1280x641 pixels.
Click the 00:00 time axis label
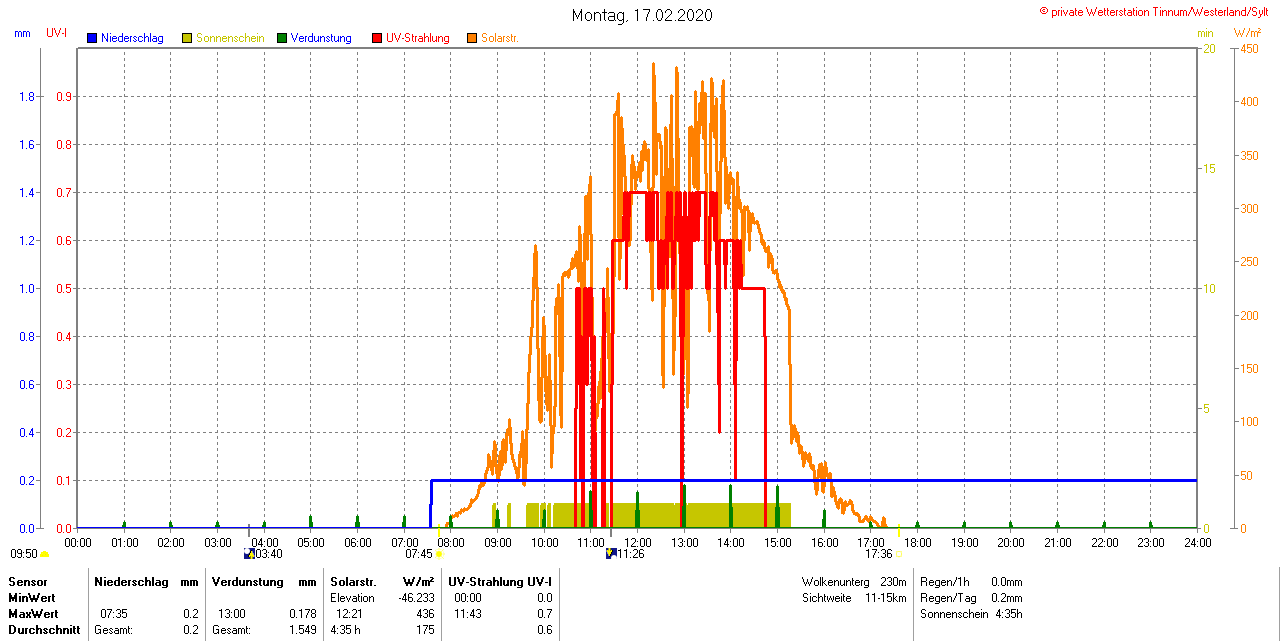coord(78,542)
